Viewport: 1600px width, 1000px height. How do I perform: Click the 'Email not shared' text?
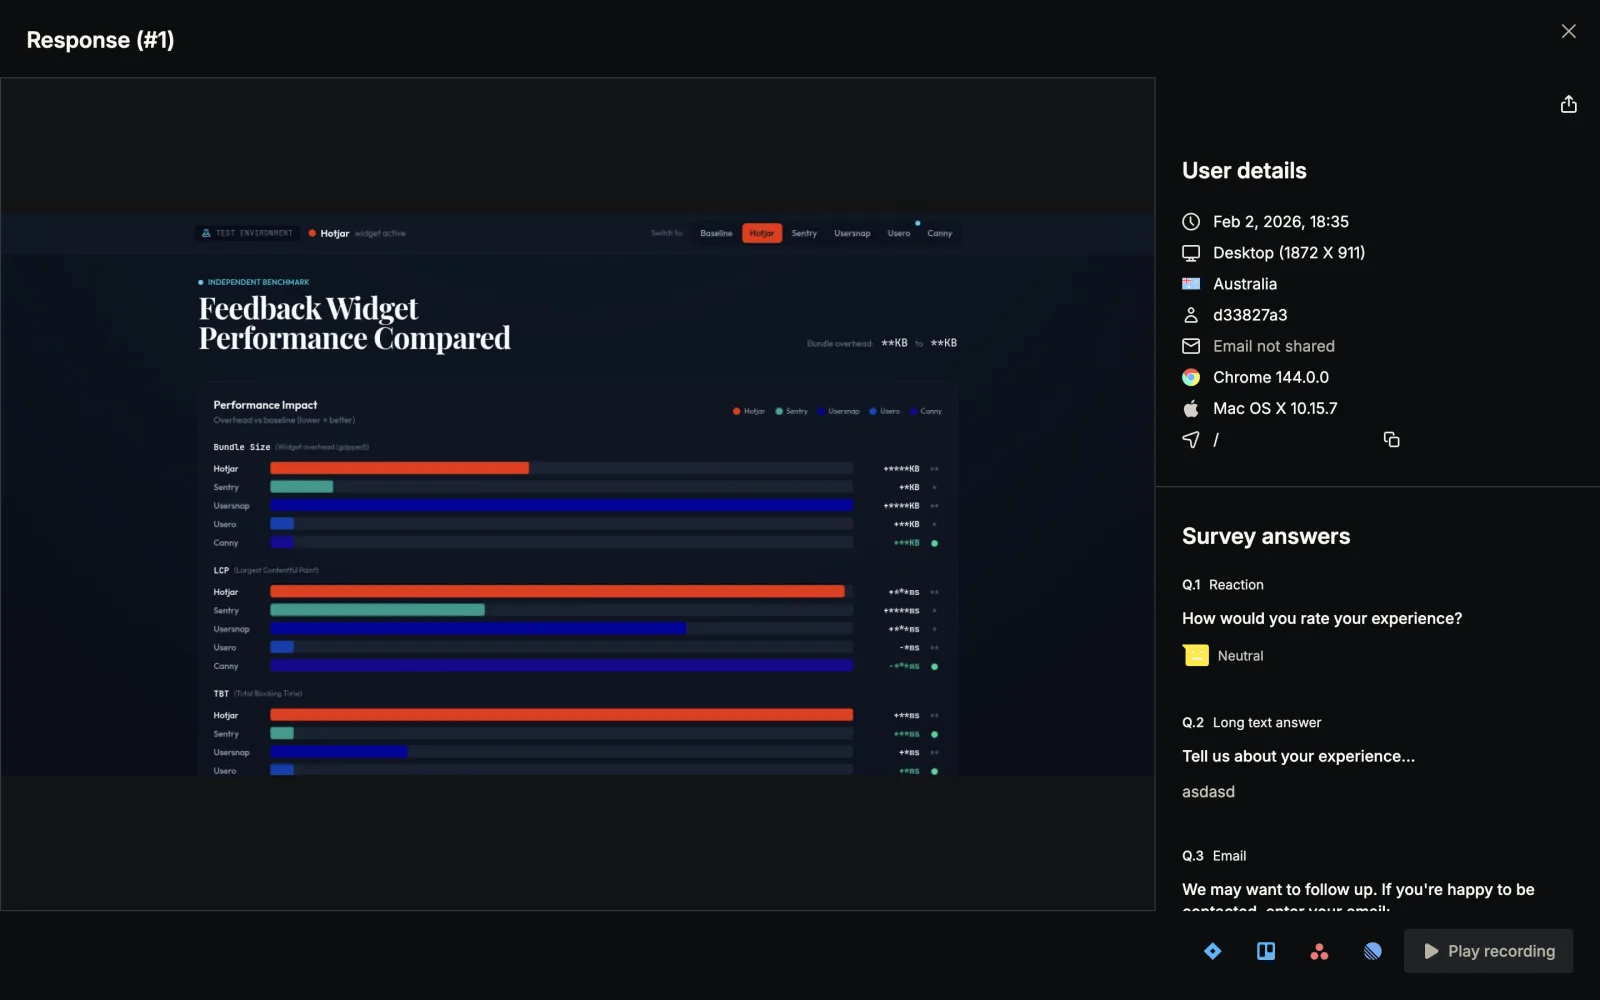tap(1274, 346)
